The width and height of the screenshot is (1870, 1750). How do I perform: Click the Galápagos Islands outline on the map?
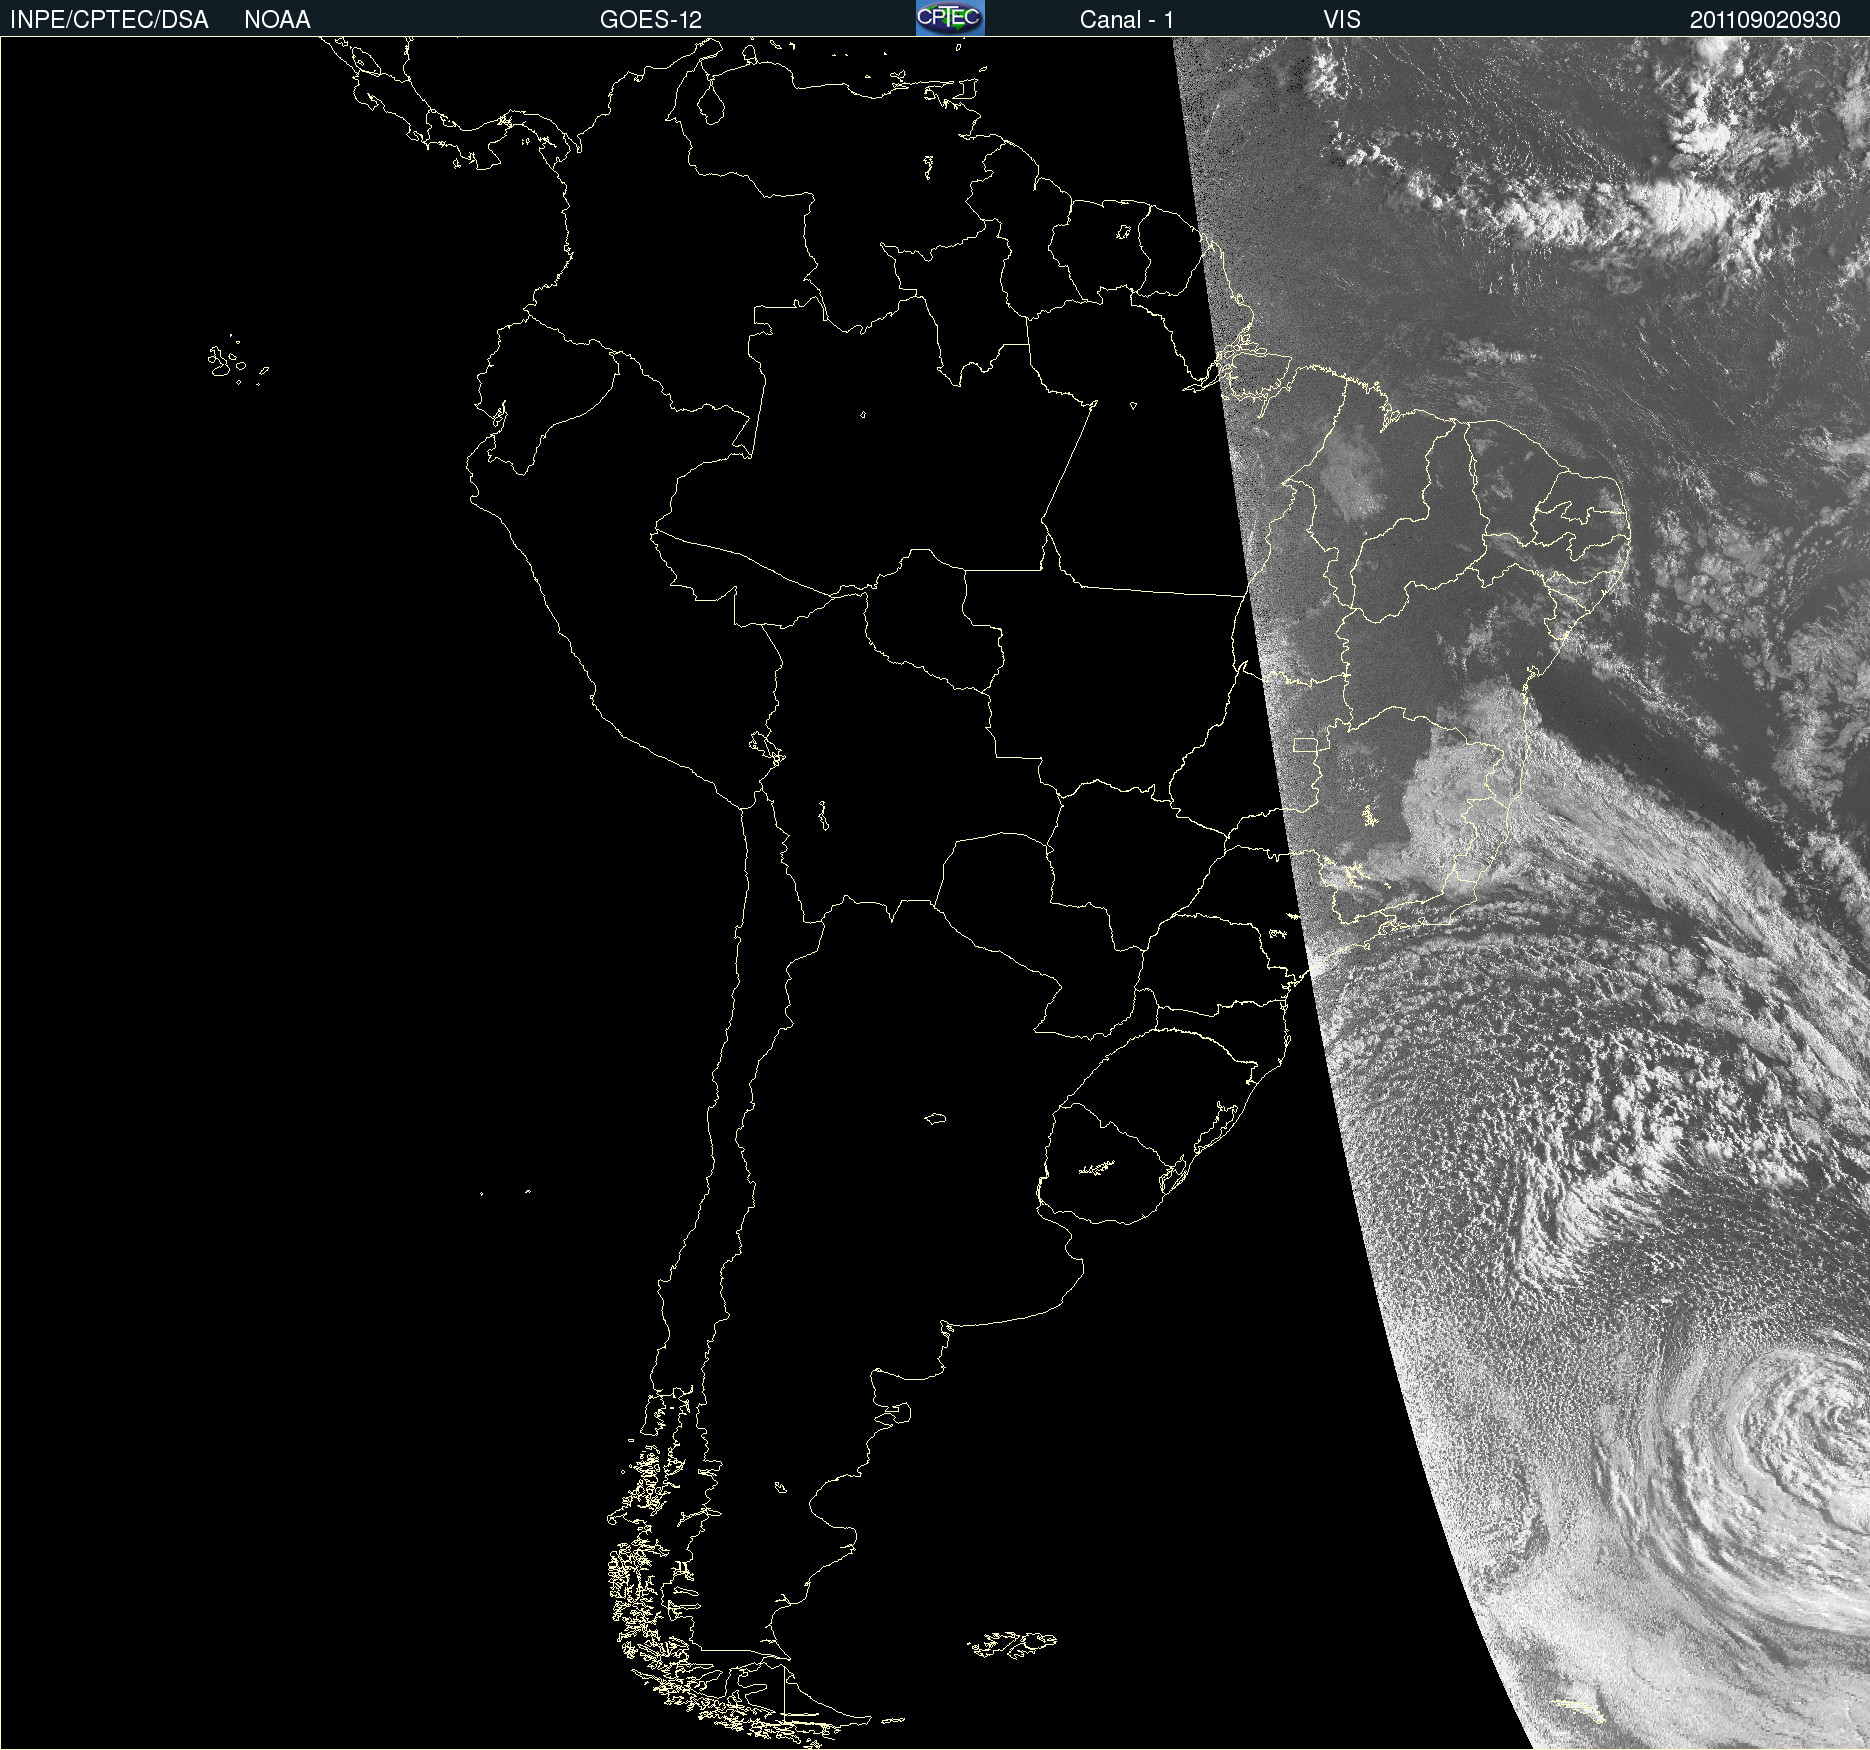coord(236,361)
